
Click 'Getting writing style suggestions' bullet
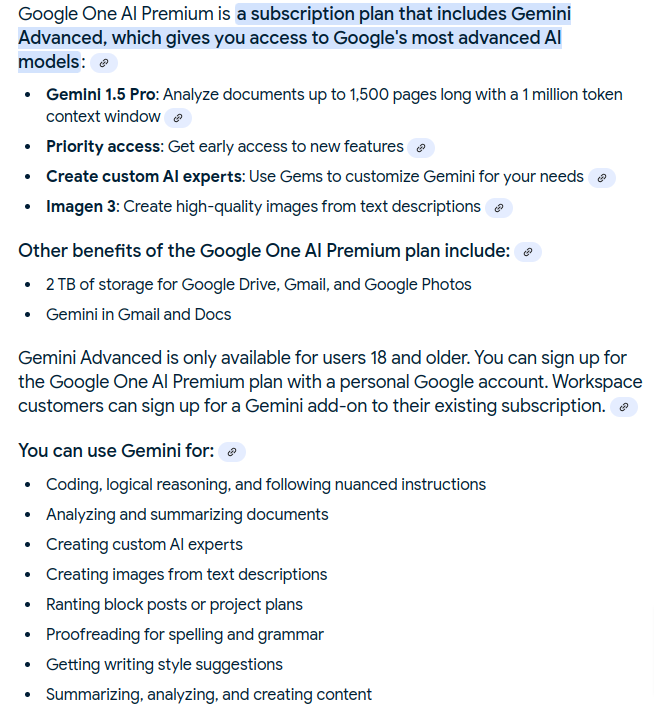(x=164, y=664)
